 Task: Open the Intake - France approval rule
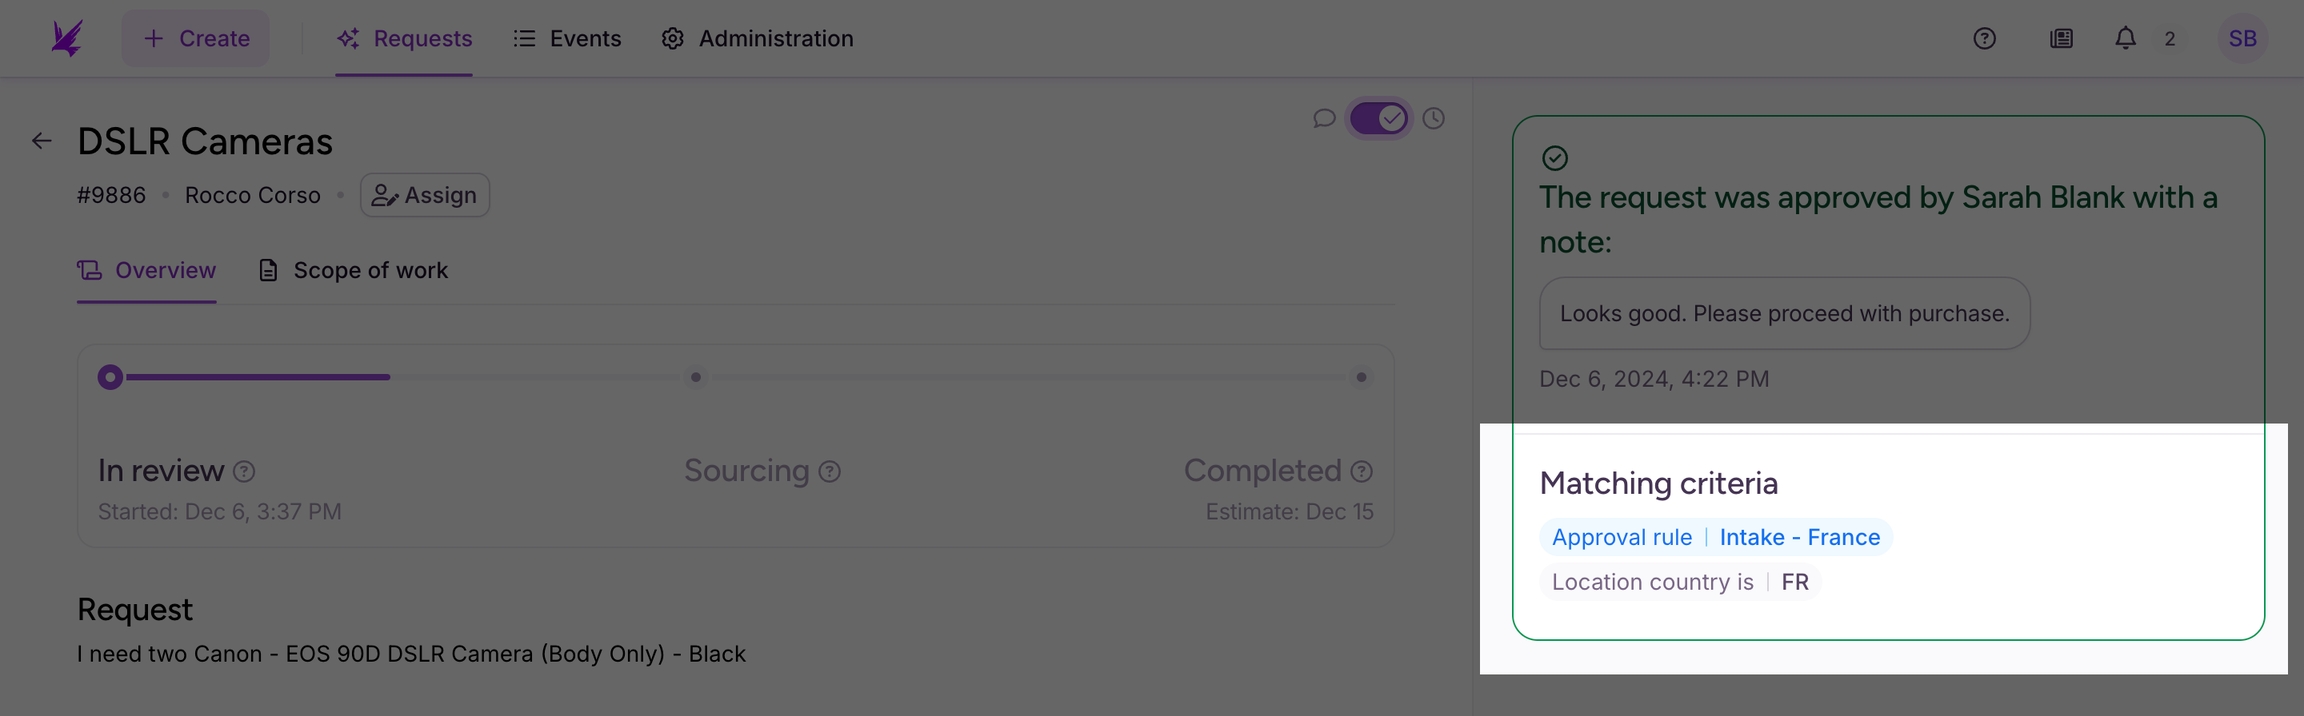click(x=1799, y=537)
